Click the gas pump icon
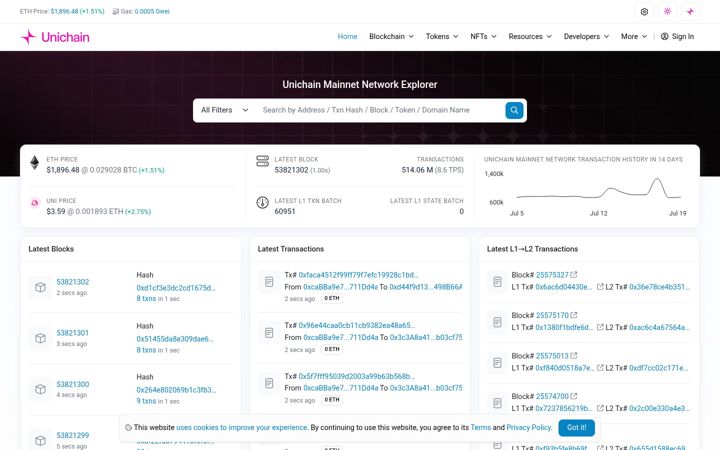This screenshot has height=450, width=720. [115, 11]
